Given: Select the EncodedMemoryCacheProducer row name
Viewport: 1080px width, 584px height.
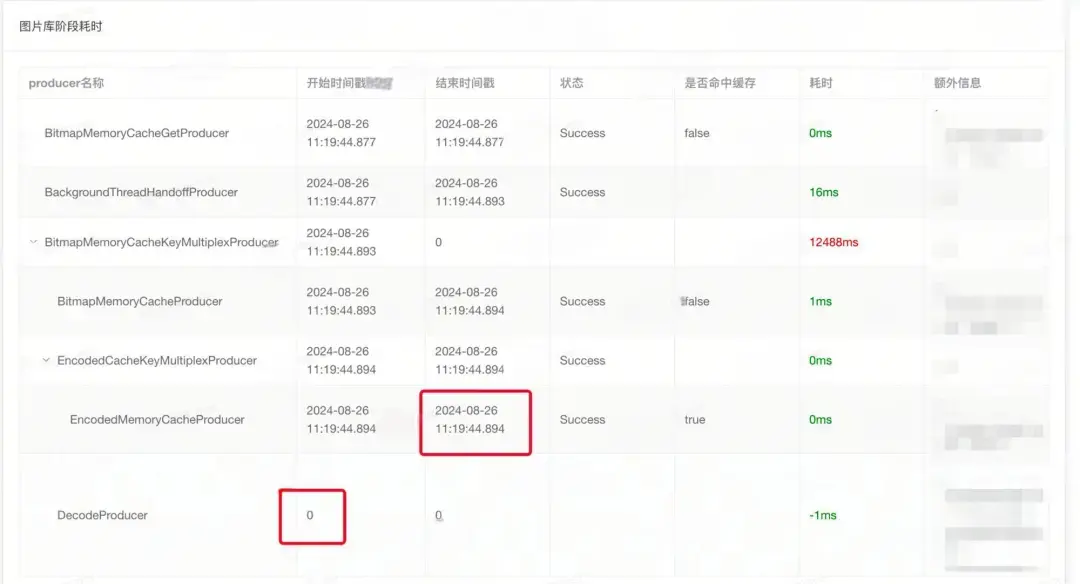Looking at the screenshot, I should click(x=157, y=419).
